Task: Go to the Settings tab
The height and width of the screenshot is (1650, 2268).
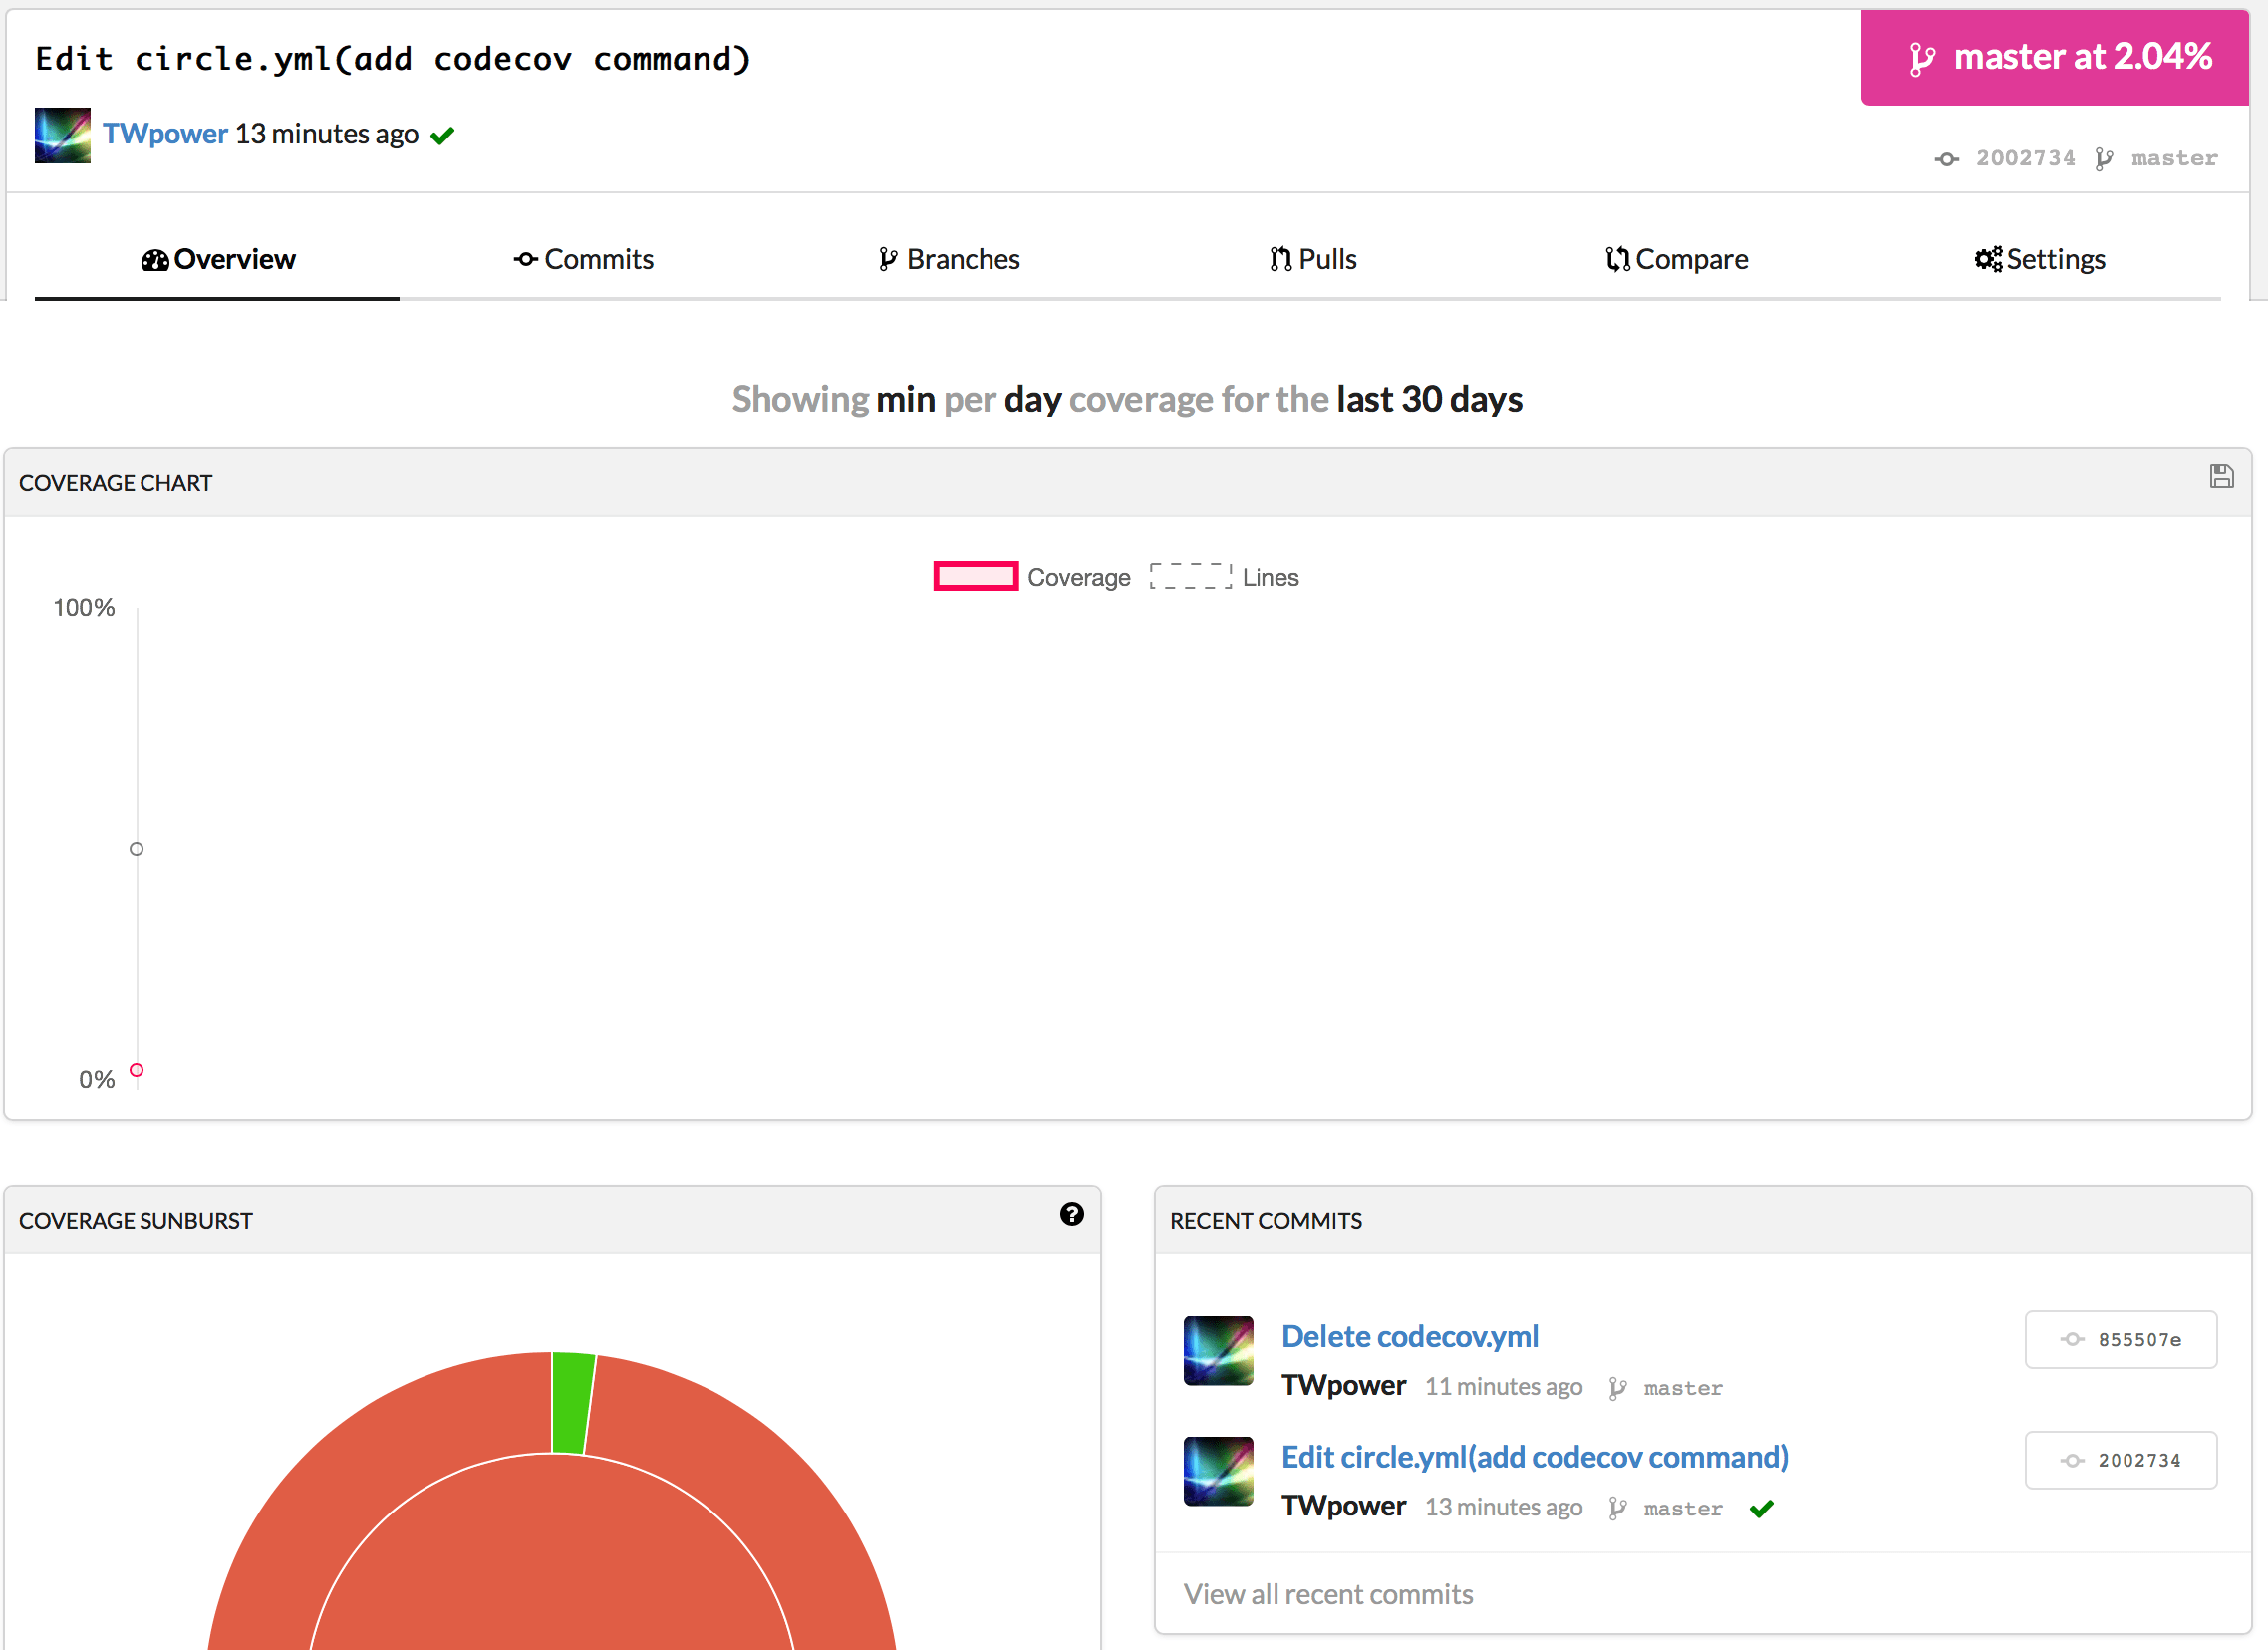Action: [2039, 259]
